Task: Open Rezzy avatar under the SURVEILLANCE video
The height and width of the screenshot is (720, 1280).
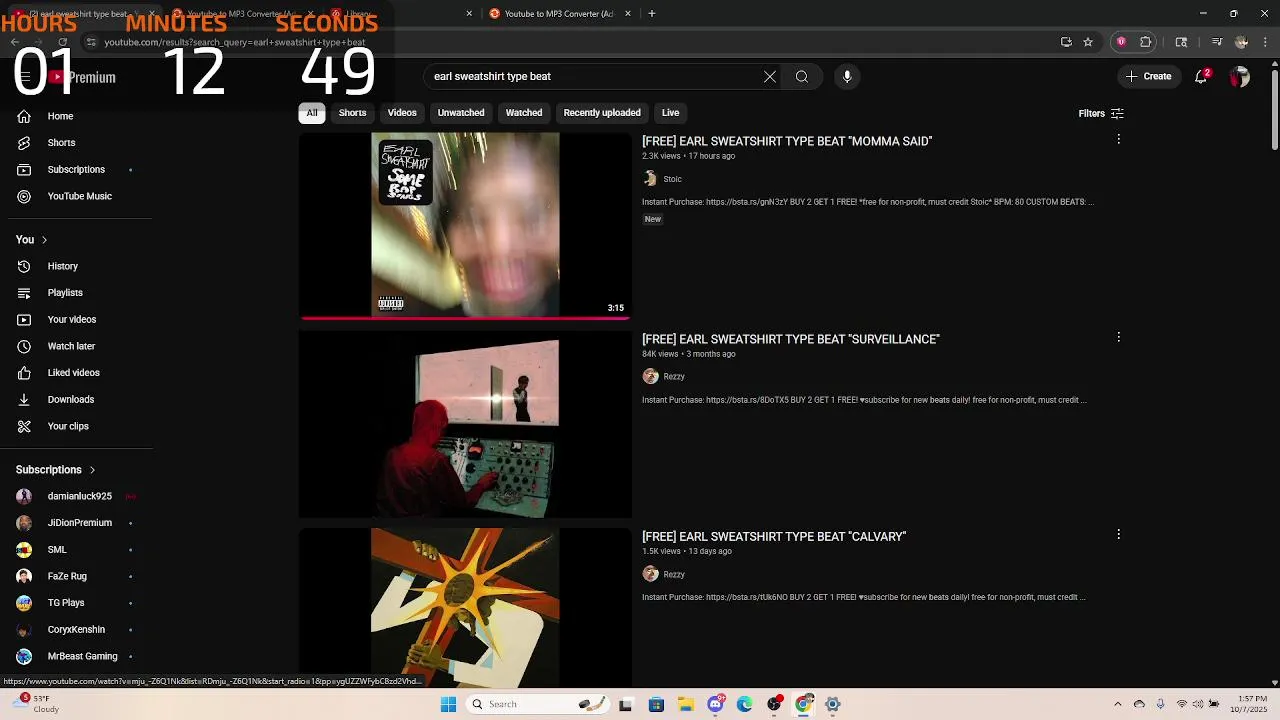Action: 650,376
